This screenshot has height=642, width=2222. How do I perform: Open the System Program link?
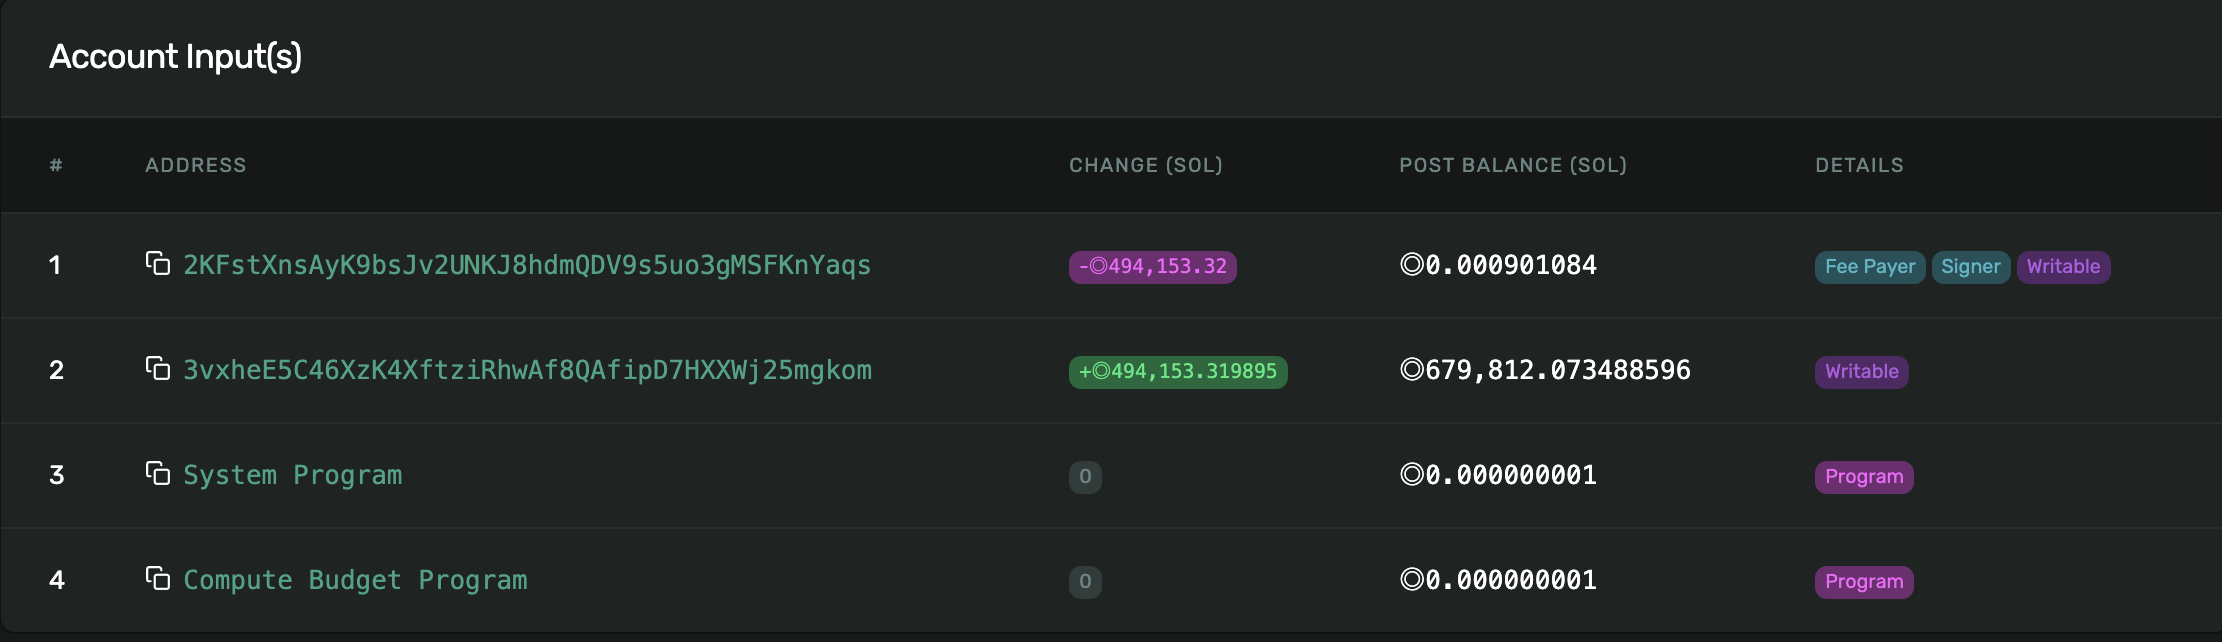pos(293,475)
